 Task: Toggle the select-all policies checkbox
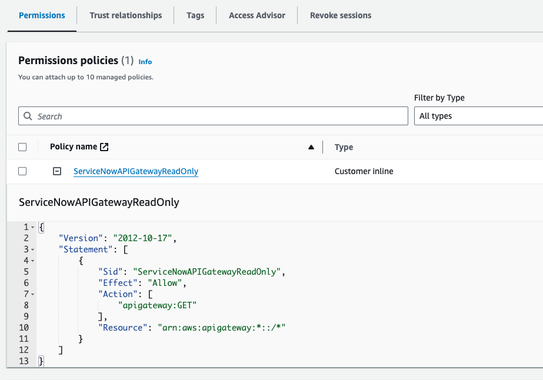point(23,147)
